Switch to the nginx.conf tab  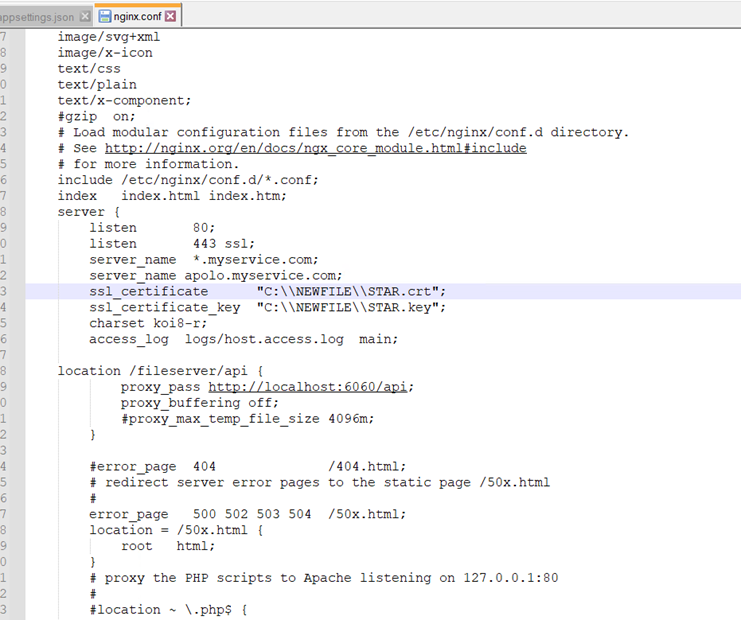[137, 16]
